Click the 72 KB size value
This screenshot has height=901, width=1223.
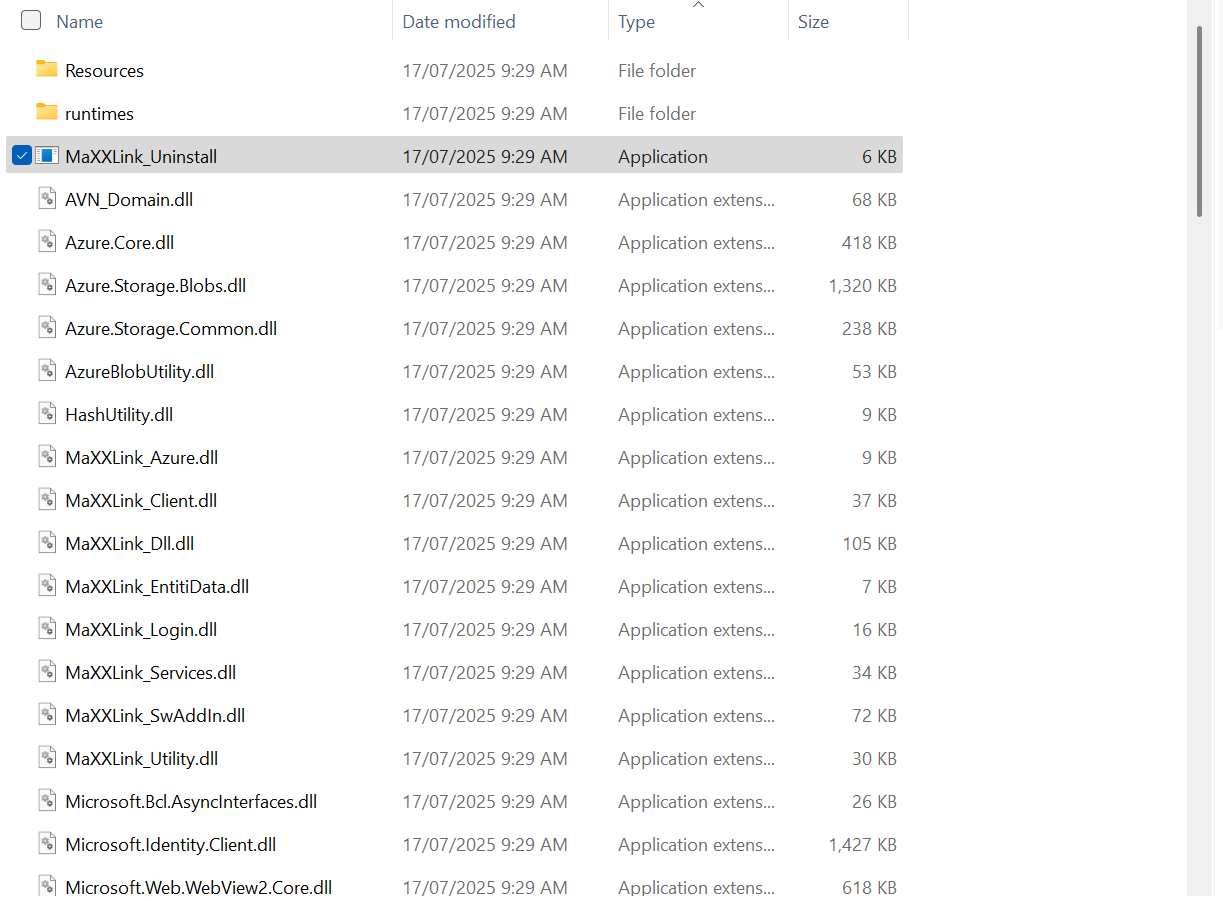(874, 716)
